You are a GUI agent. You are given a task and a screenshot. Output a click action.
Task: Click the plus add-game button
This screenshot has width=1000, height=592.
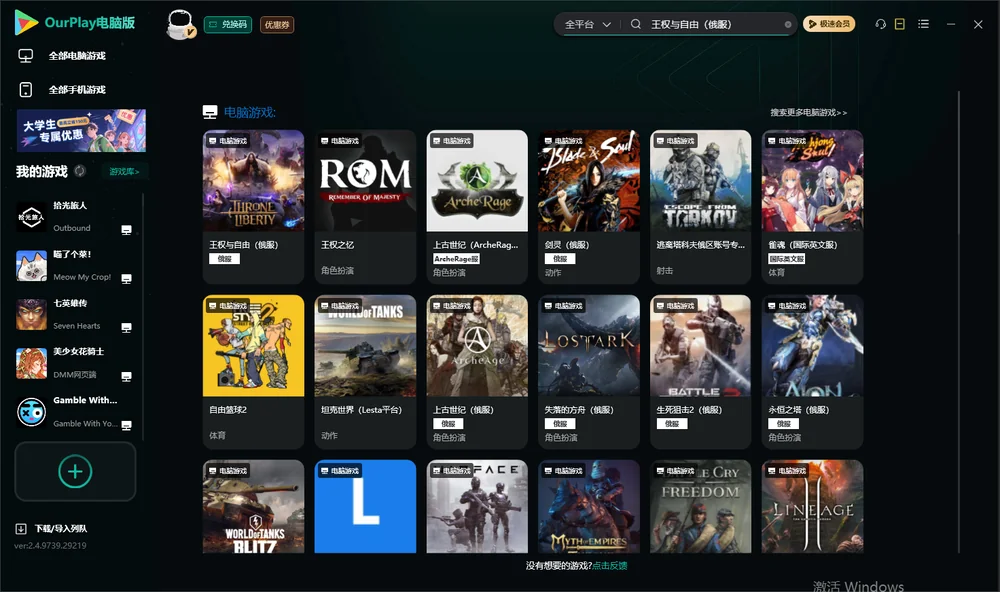tap(75, 472)
